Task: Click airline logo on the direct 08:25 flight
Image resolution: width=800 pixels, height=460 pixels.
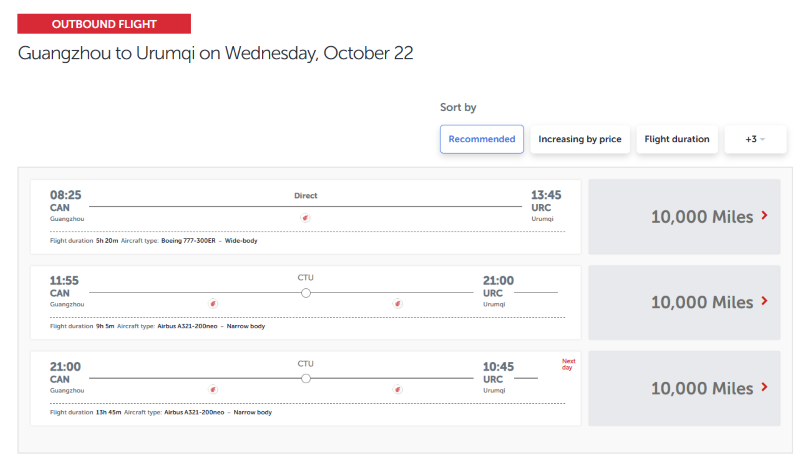Action: tap(305, 218)
